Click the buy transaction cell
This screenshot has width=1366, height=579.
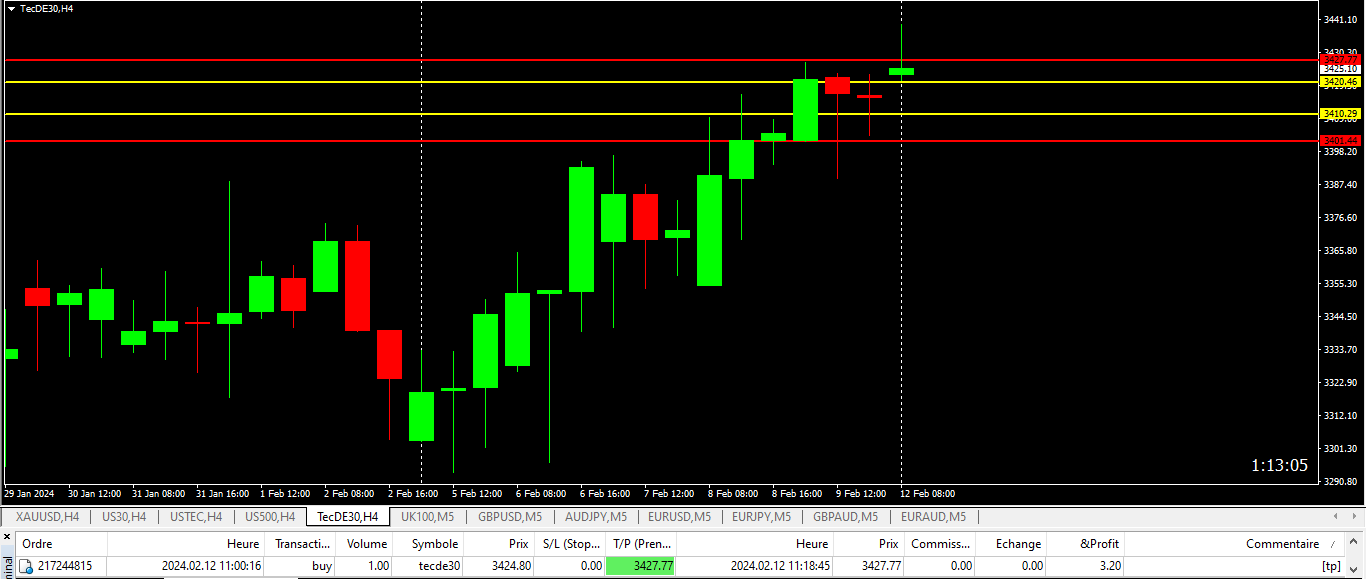(x=322, y=566)
